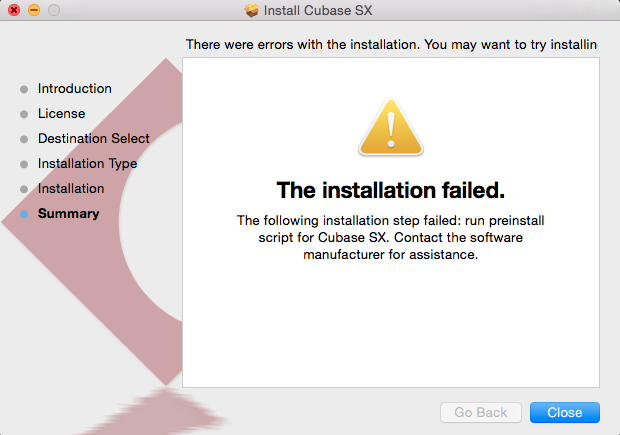Screen dimensions: 620x435
Task: Close the installer with the red window button
Action: [x=14, y=10]
